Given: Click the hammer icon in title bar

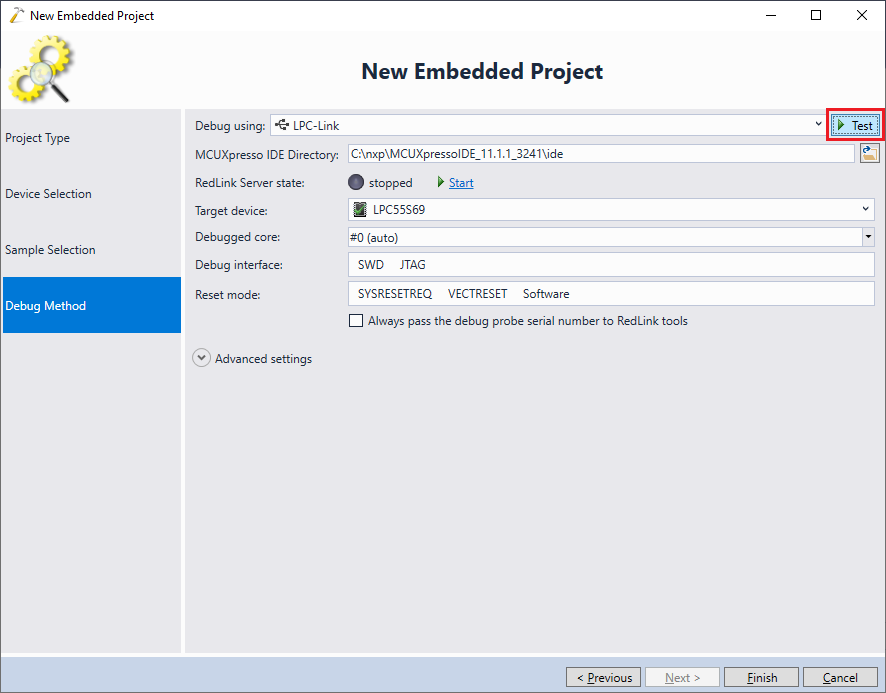Looking at the screenshot, I should tap(16, 15).
